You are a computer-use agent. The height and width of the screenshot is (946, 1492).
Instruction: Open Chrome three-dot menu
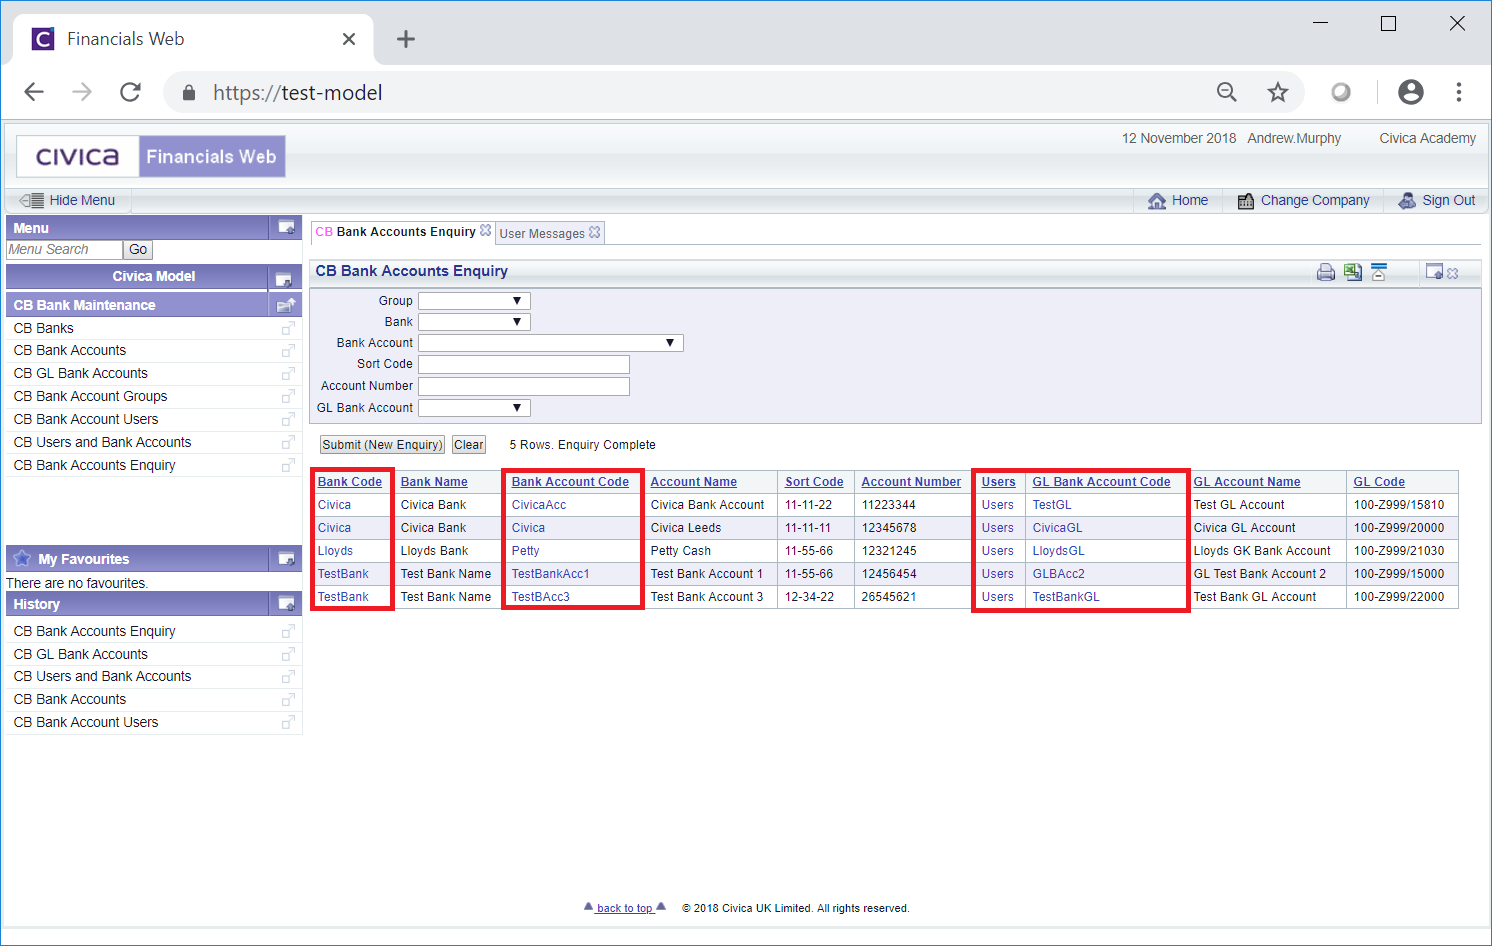(1459, 92)
